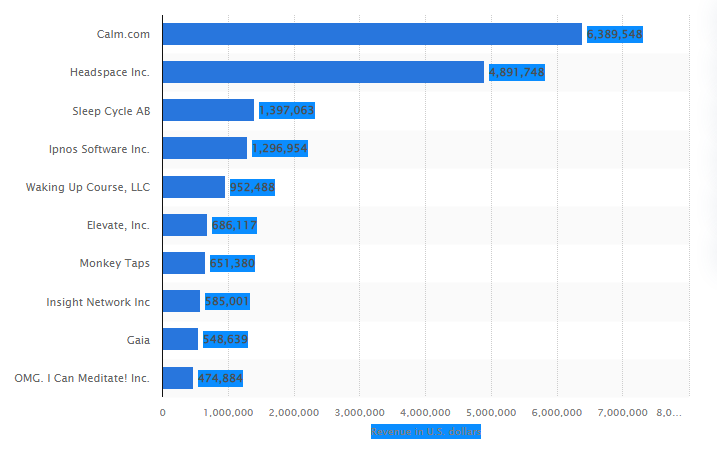Click the OMG. I Can Meditate! Inc. label
Image resolution: width=717 pixels, height=457 pixels.
coord(82,378)
